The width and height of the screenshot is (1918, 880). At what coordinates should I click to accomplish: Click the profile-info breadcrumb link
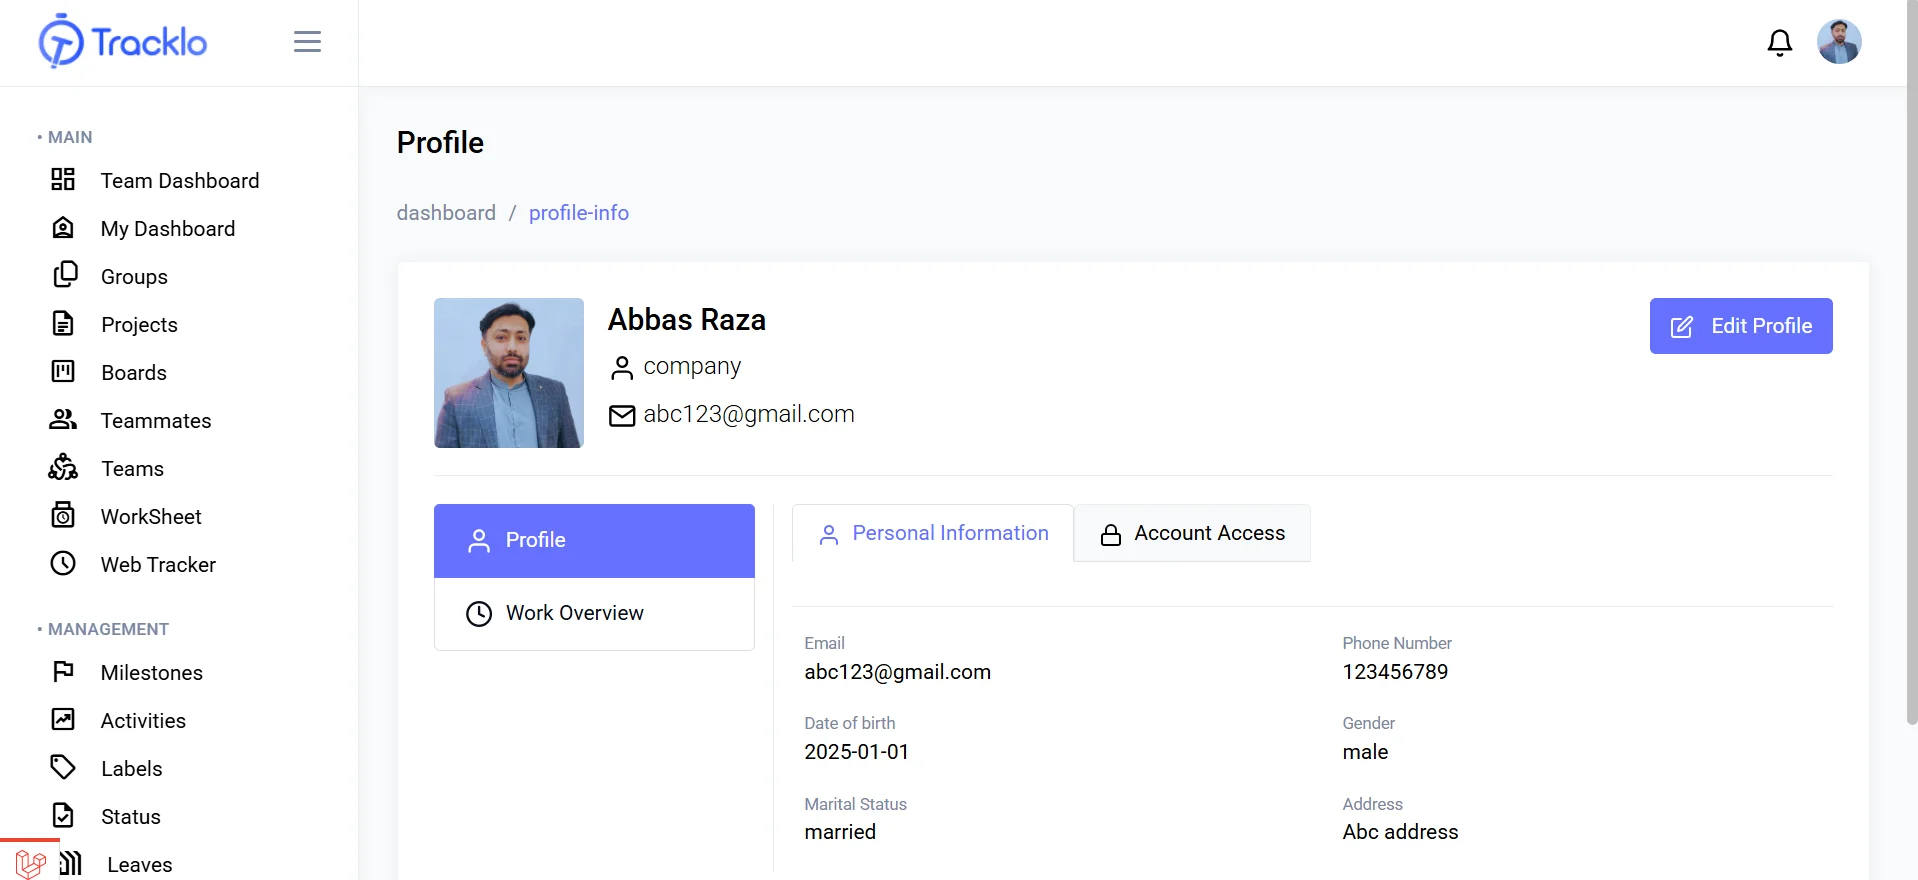tap(578, 213)
